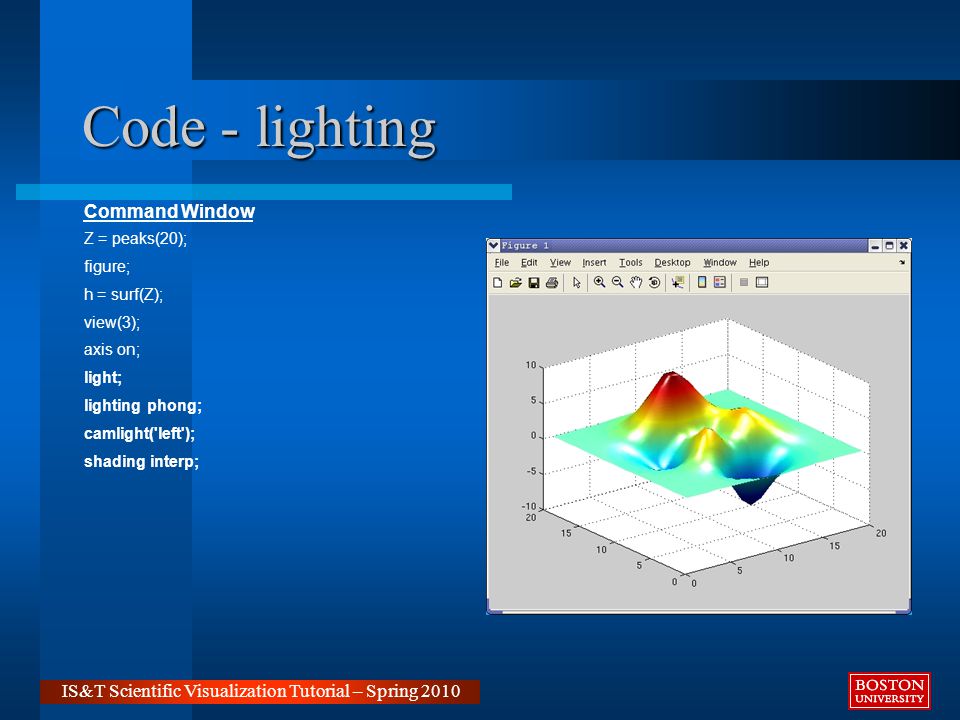Activate the Zoom Out magnifier tool
The width and height of the screenshot is (960, 720).
coord(617,282)
